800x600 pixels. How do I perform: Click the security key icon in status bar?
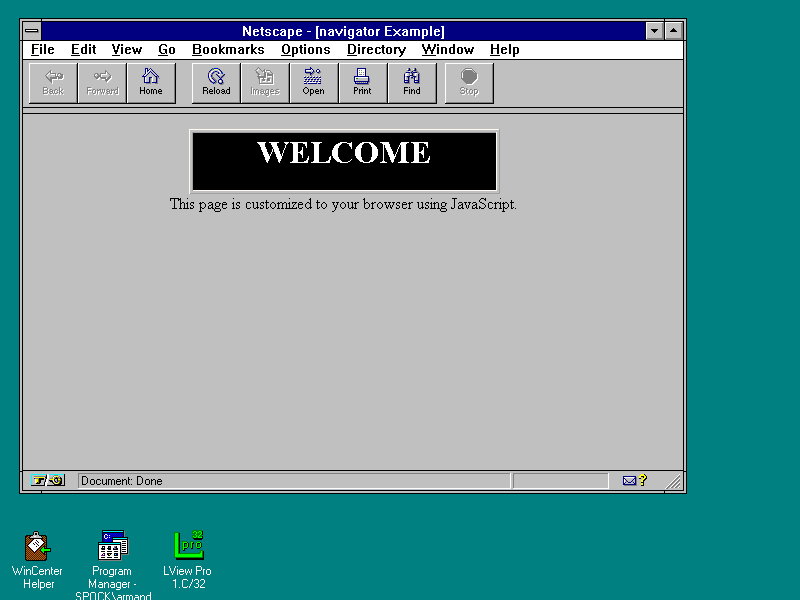(47, 481)
